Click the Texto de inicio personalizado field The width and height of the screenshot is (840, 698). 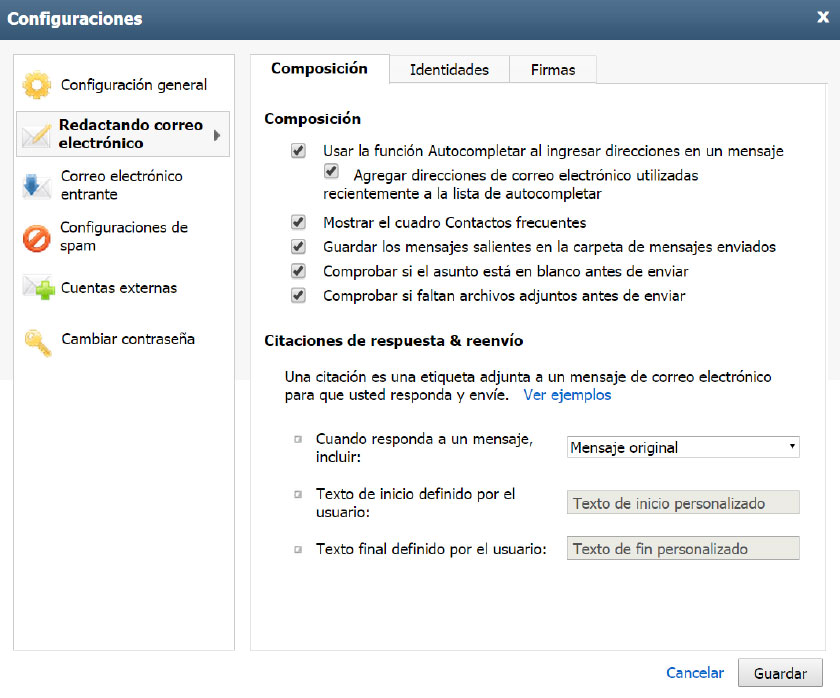683,502
